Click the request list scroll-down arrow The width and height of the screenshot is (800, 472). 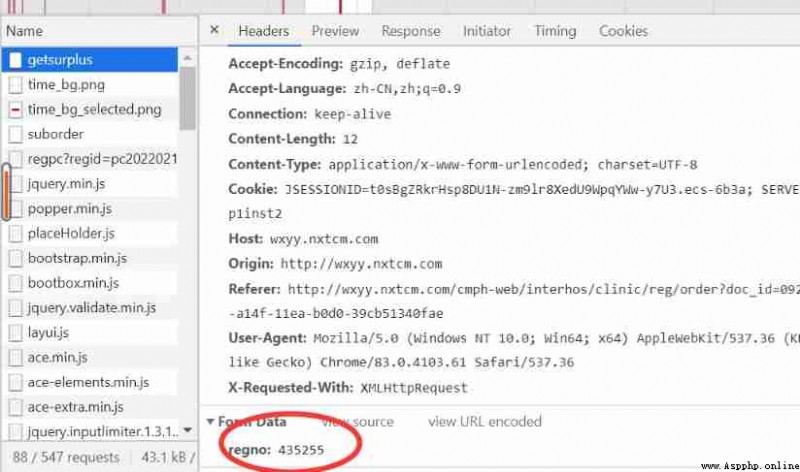coord(187,430)
